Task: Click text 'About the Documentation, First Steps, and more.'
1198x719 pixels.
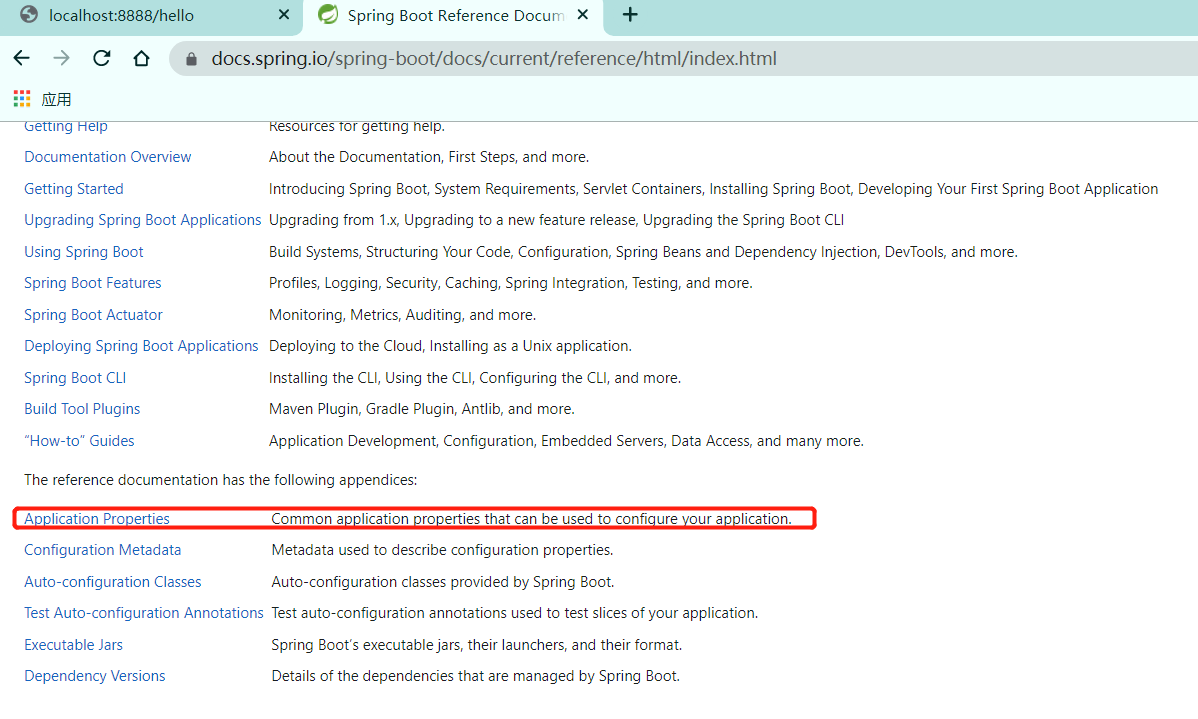Action: (x=429, y=157)
